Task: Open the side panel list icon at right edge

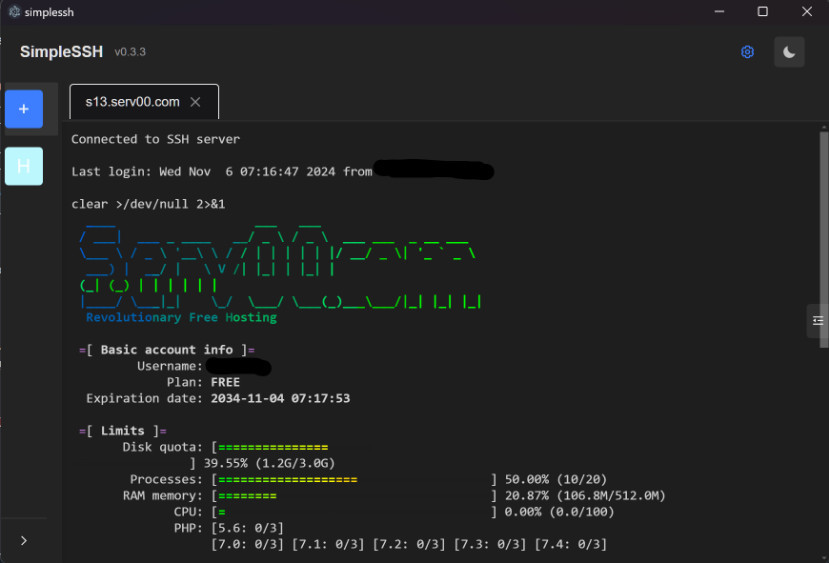Action: tap(817, 320)
